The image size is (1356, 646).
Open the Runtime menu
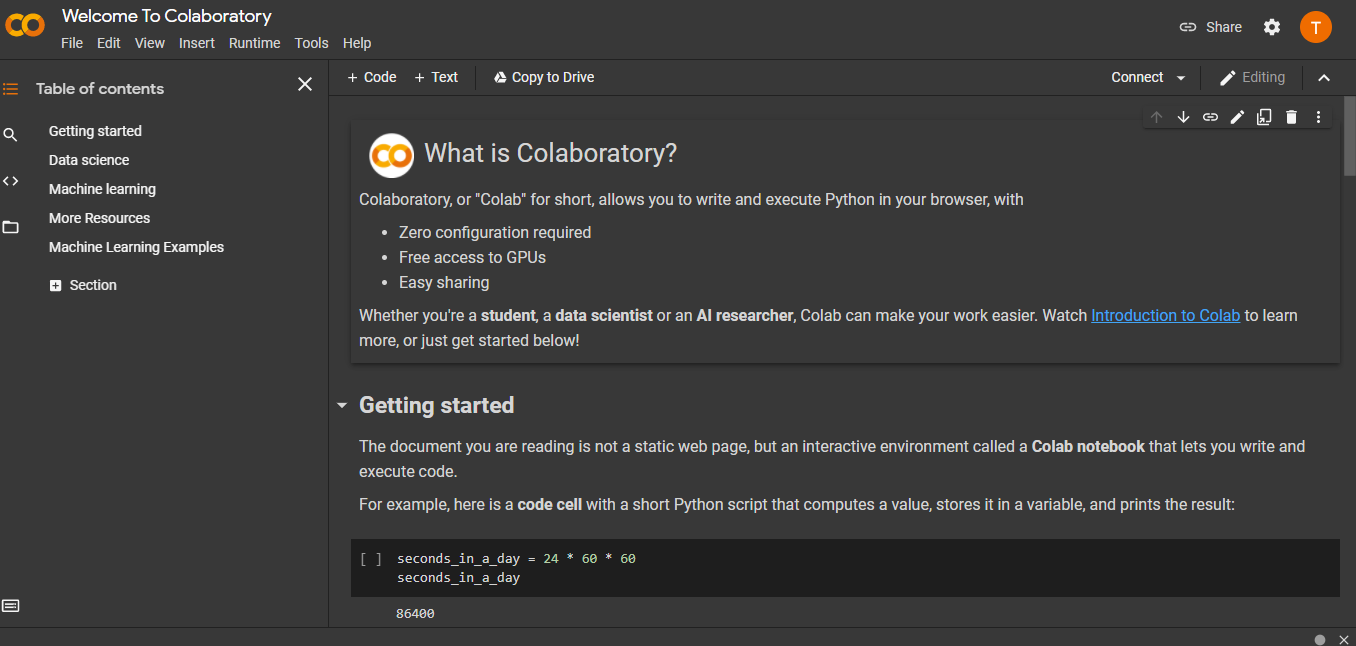tap(254, 43)
